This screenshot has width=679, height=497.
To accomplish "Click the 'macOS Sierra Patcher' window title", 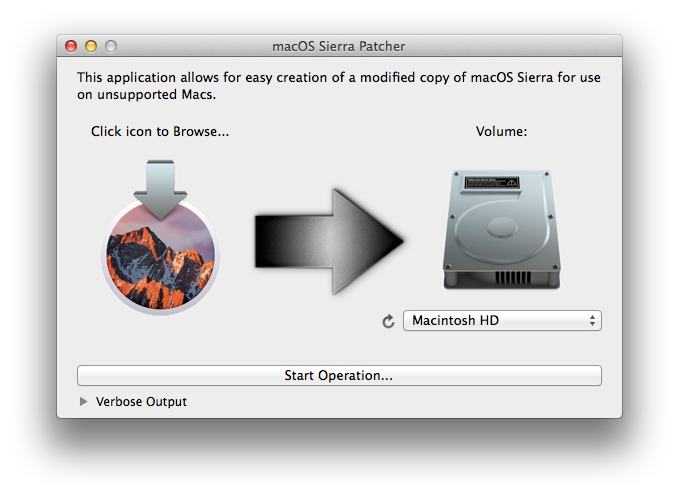I will (x=339, y=46).
